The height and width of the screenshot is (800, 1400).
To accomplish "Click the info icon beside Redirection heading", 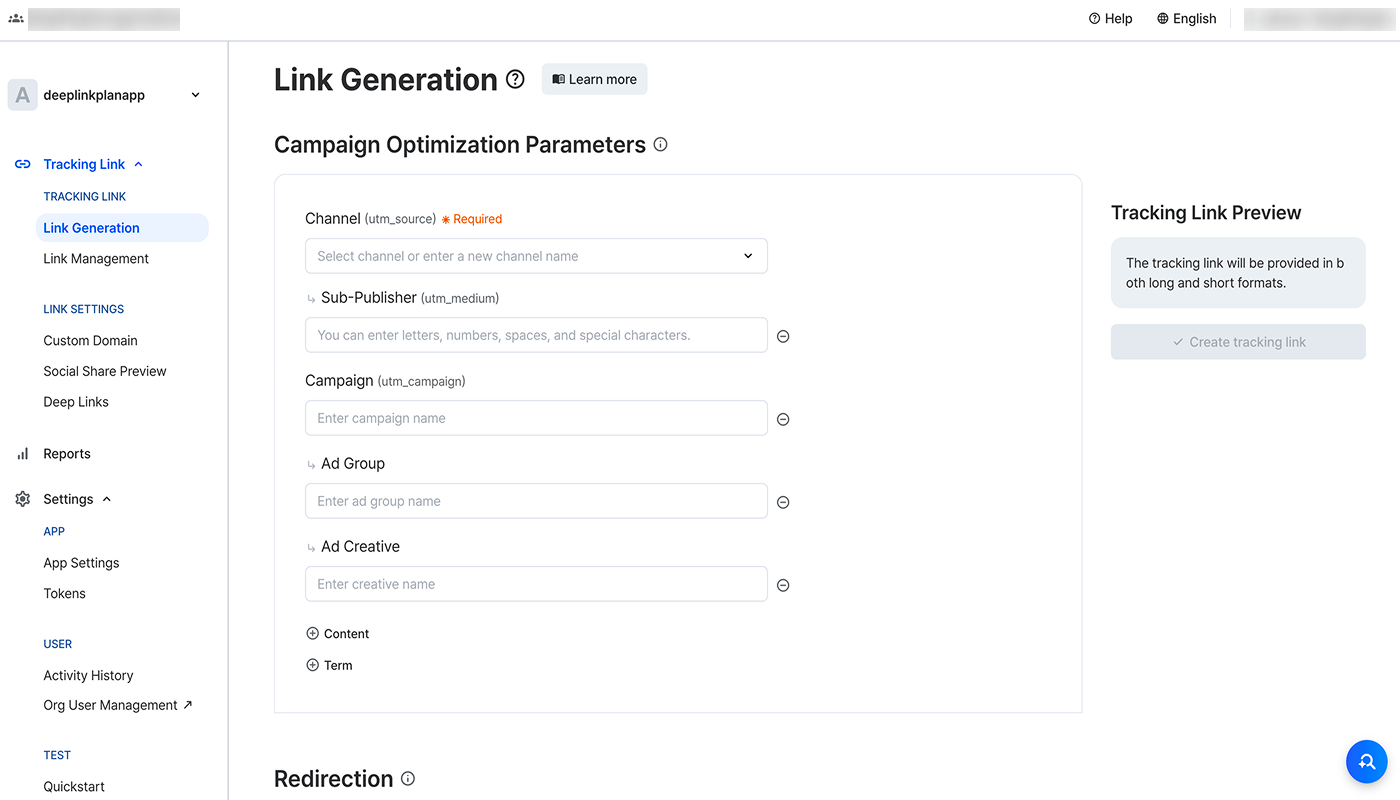I will (408, 778).
